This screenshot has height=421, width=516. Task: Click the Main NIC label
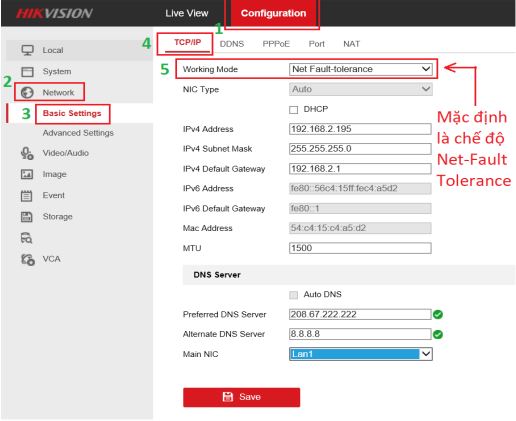click(200, 354)
